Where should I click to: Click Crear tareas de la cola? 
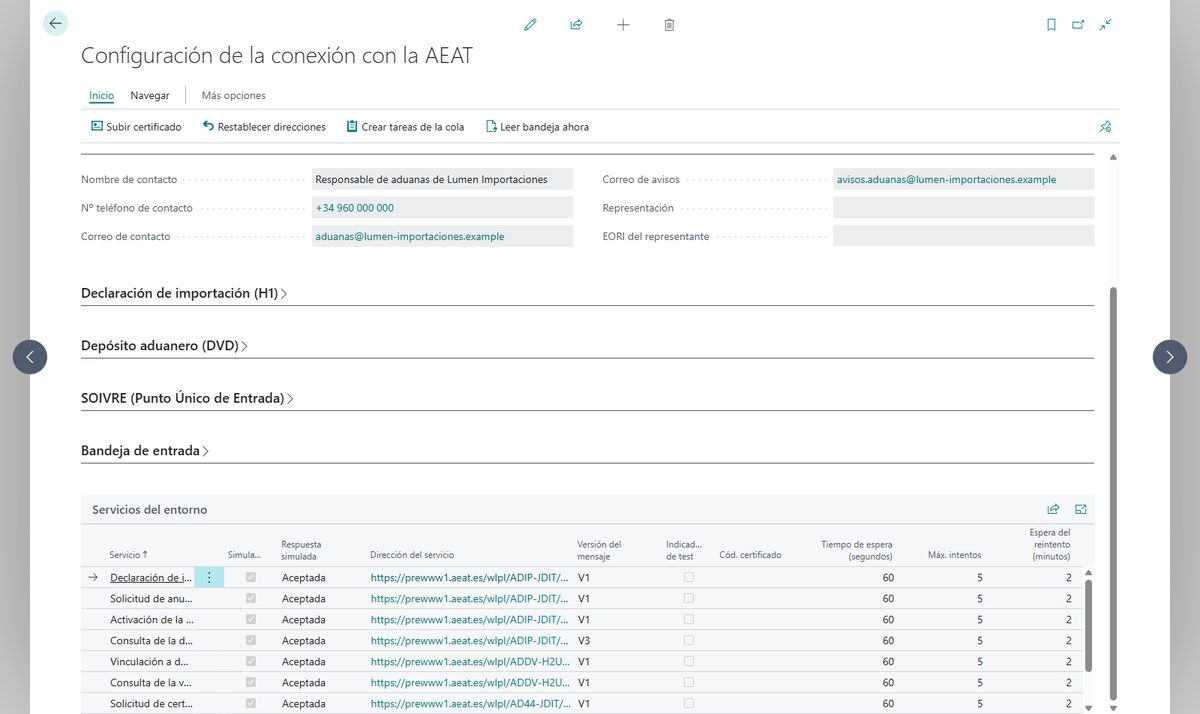pyautogui.click(x=405, y=127)
